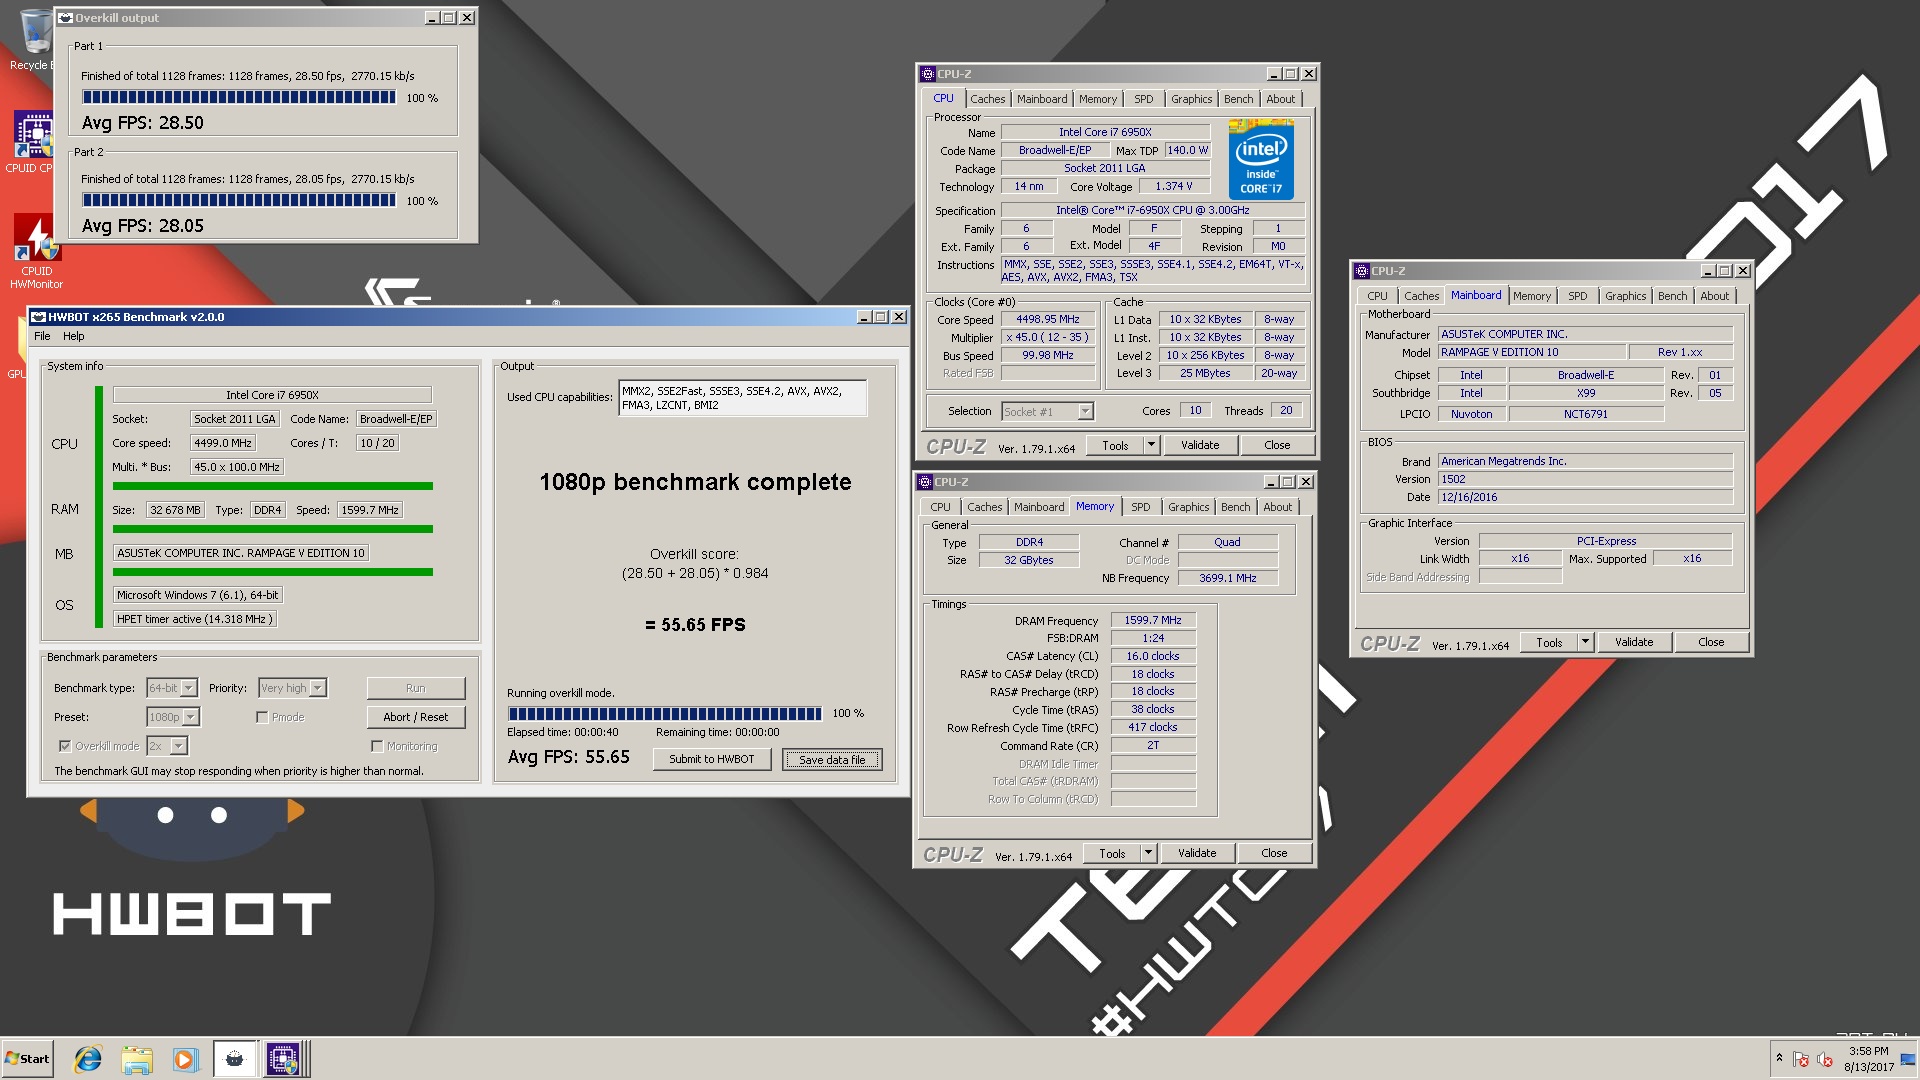Expand Tools arrow in CPU-Z Memory window
The width and height of the screenshot is (1920, 1080).
click(x=1148, y=853)
